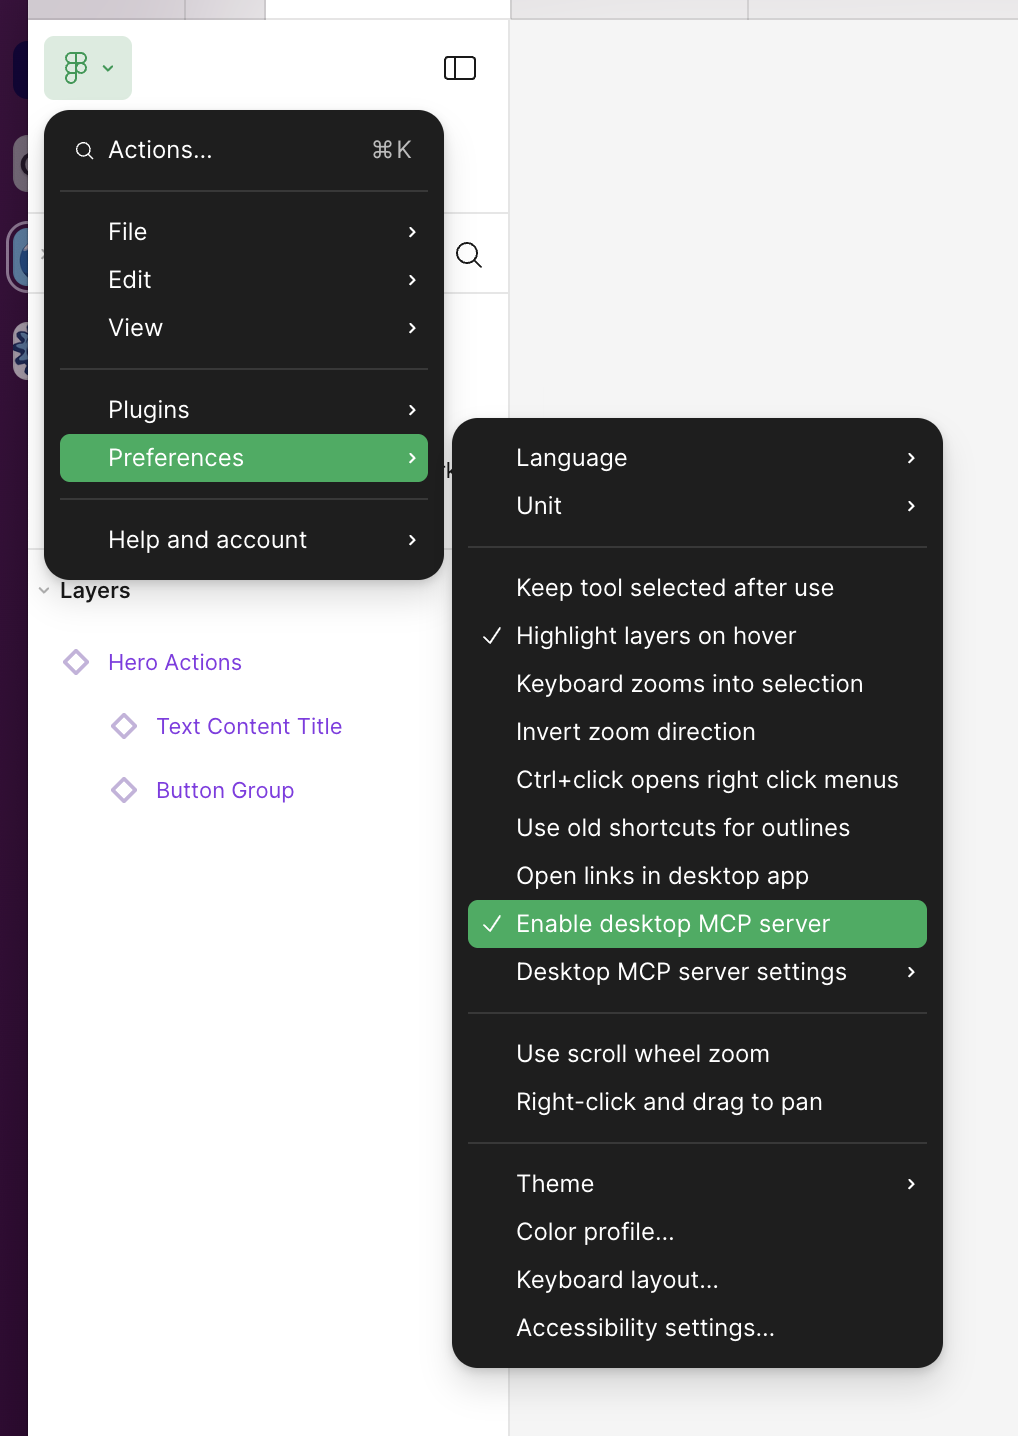Open the Edit menu
1018x1436 pixels.
(x=129, y=280)
